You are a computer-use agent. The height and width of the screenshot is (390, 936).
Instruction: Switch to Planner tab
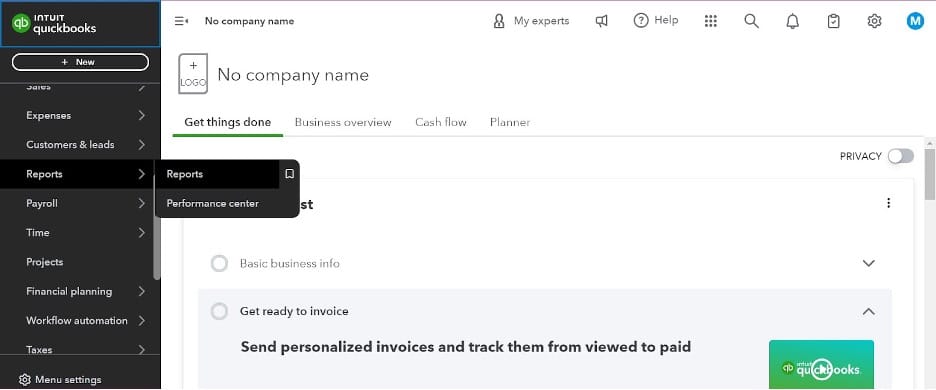[510, 122]
